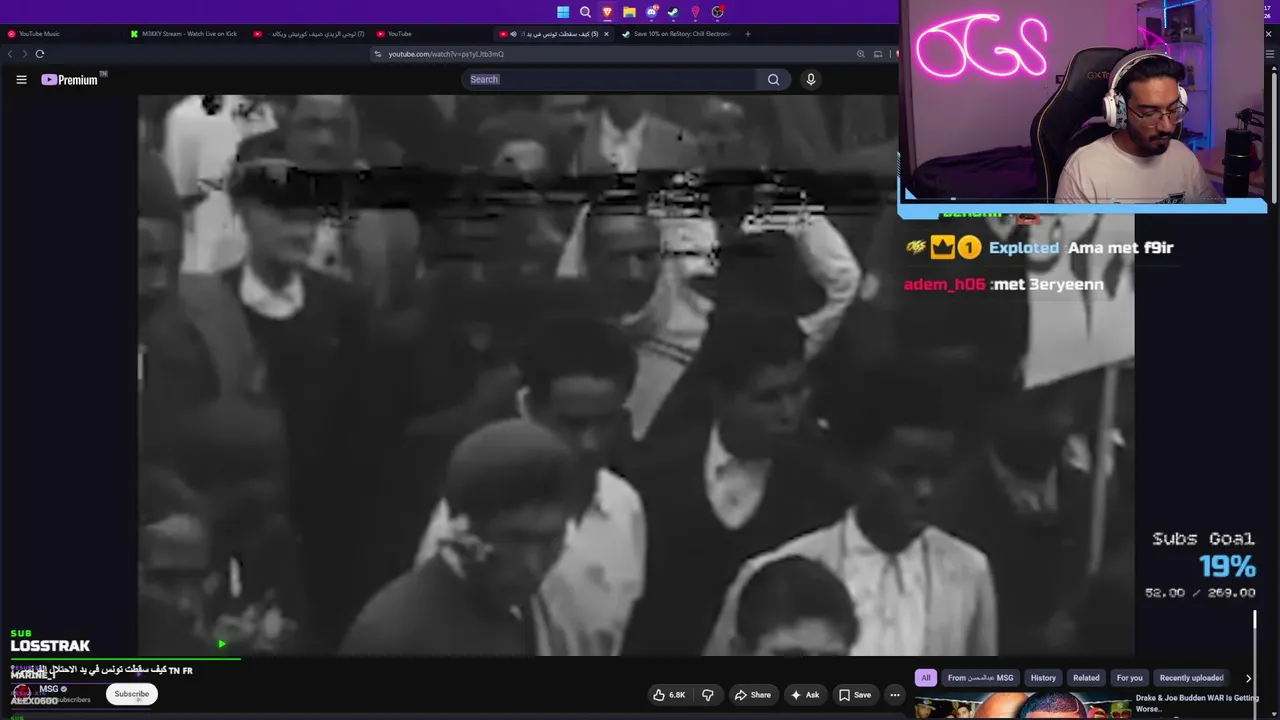Subscribe to the MSG channel
This screenshot has width=1280, height=720.
coord(131,694)
